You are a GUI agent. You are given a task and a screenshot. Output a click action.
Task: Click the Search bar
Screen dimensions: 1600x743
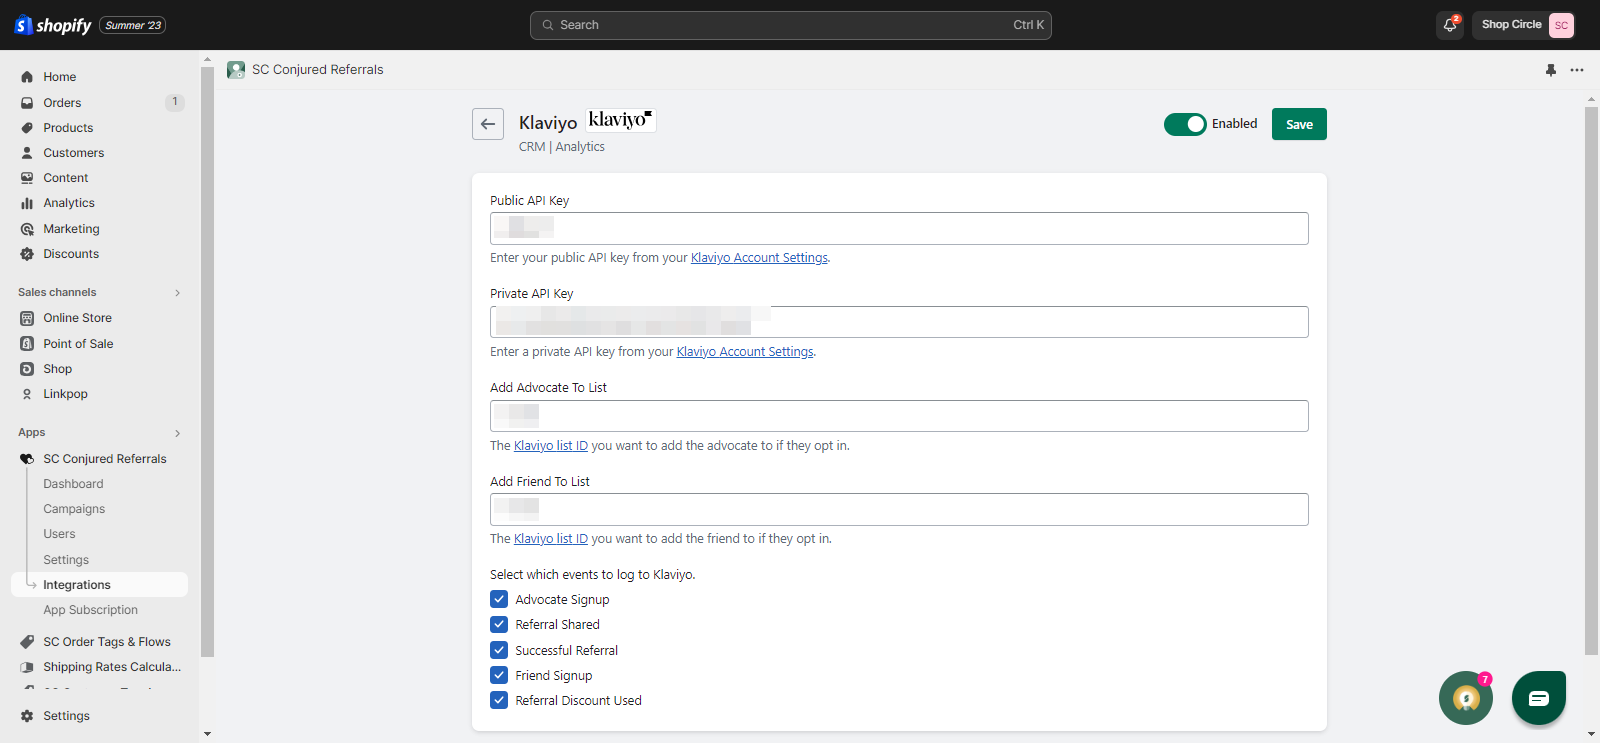(790, 25)
